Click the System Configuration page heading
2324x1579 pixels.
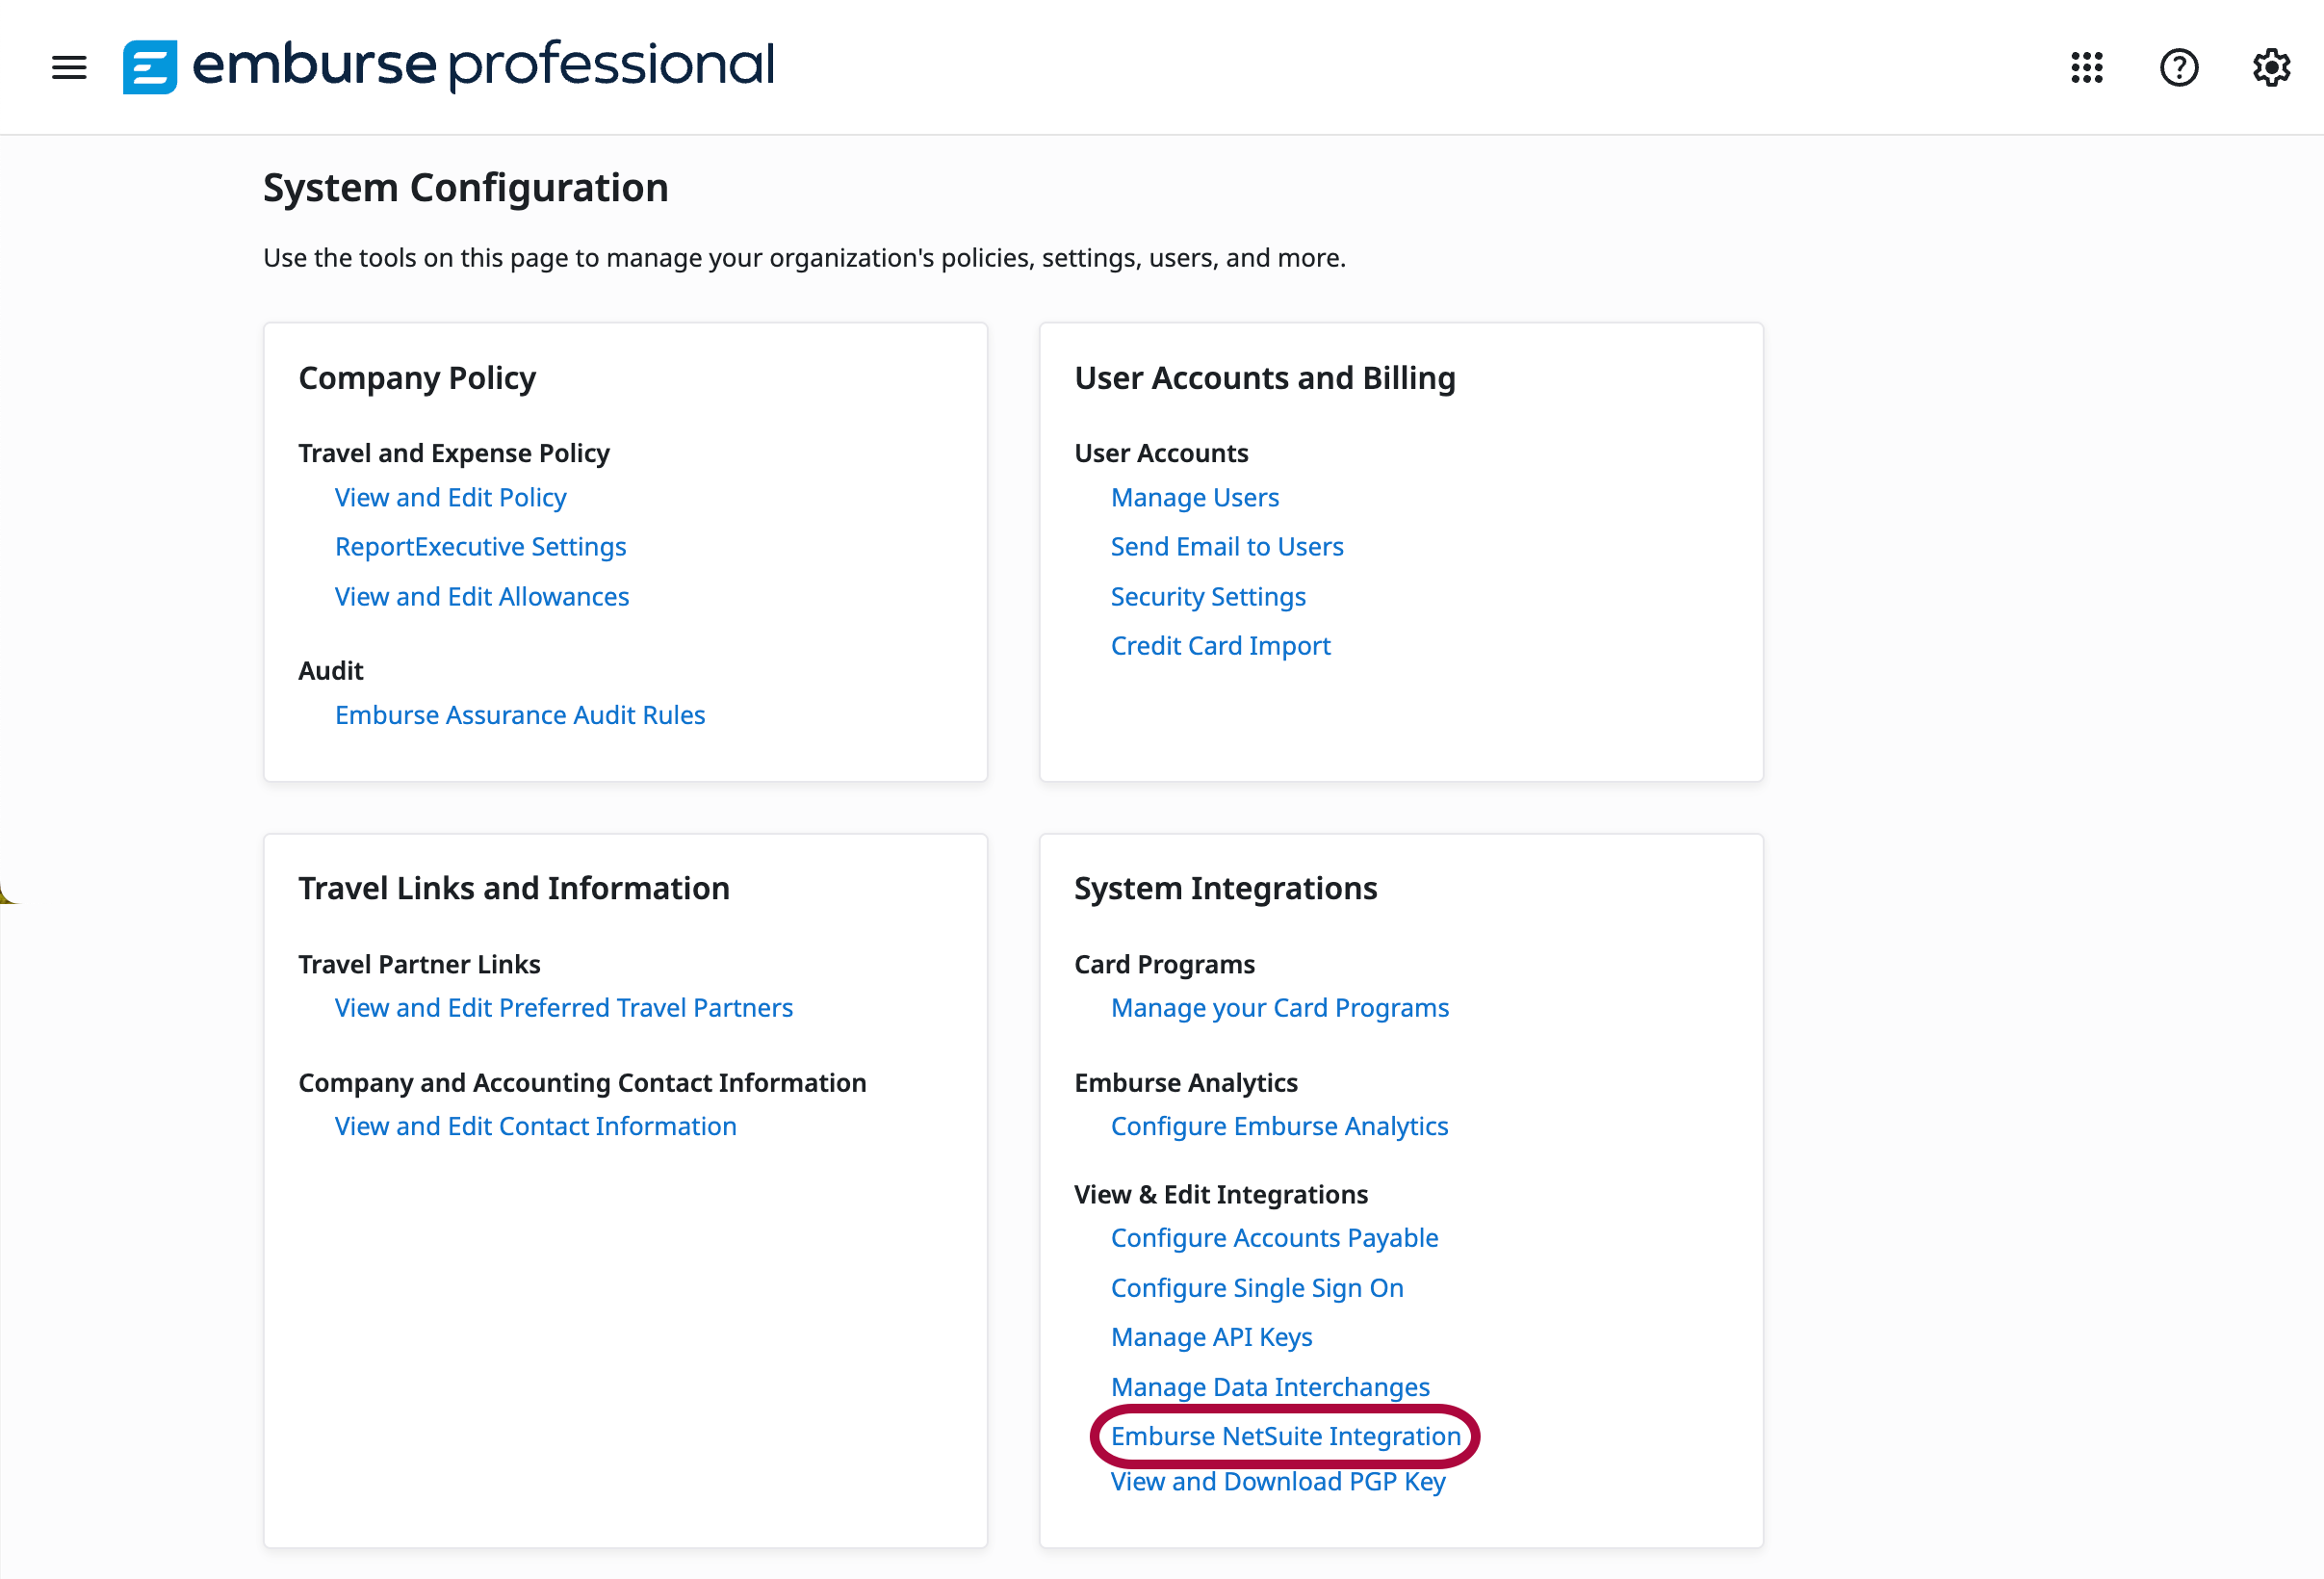click(465, 187)
